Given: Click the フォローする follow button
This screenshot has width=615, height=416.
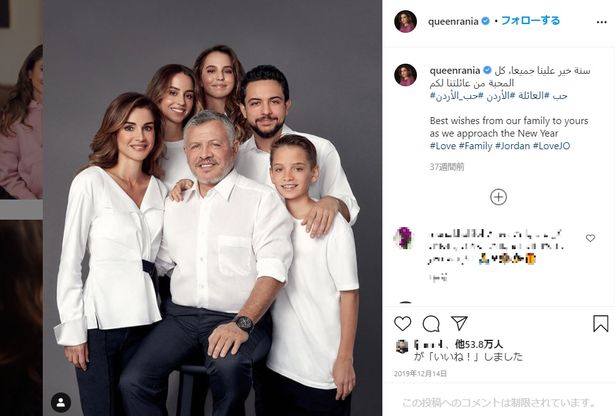Looking at the screenshot, I should point(530,21).
